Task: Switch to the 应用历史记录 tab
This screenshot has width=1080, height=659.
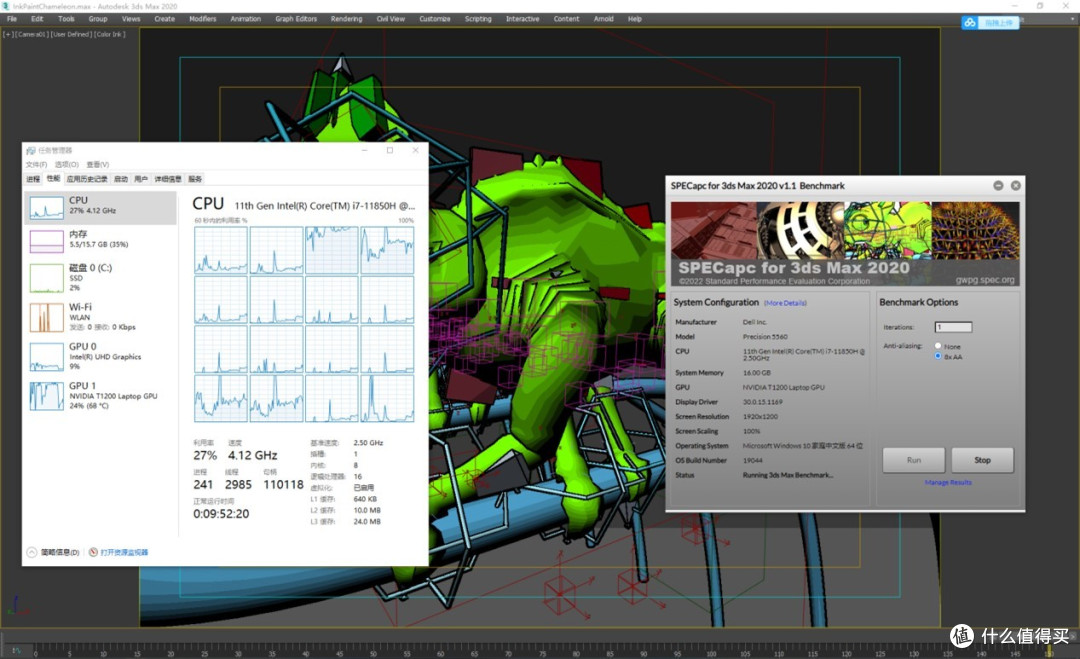Action: [x=87, y=179]
